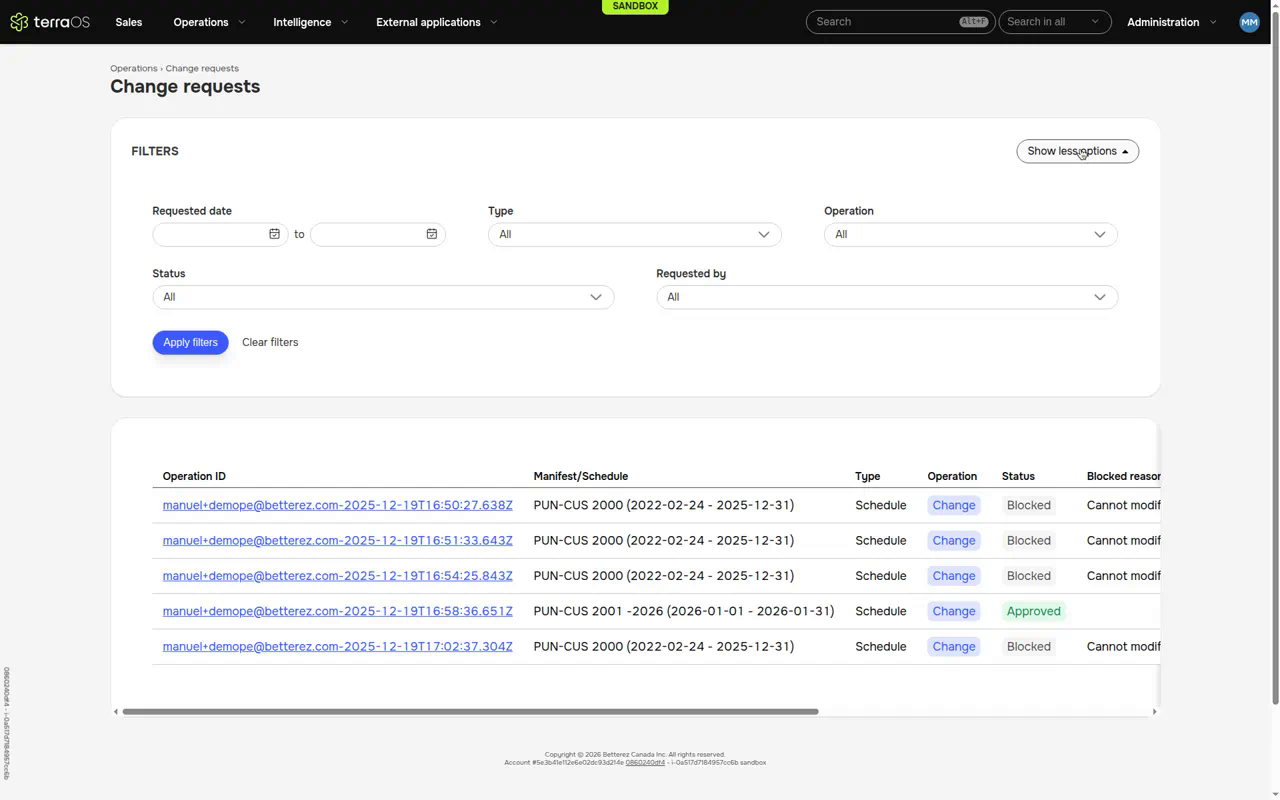
Task: Click the Requested date end field
Action: (377, 234)
